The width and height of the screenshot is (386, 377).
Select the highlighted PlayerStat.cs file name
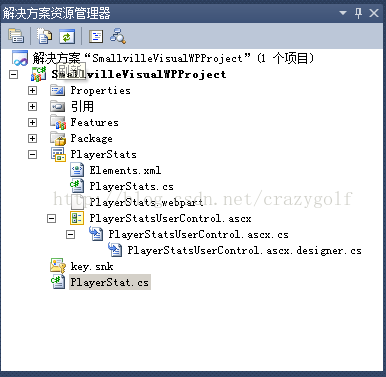coord(110,282)
